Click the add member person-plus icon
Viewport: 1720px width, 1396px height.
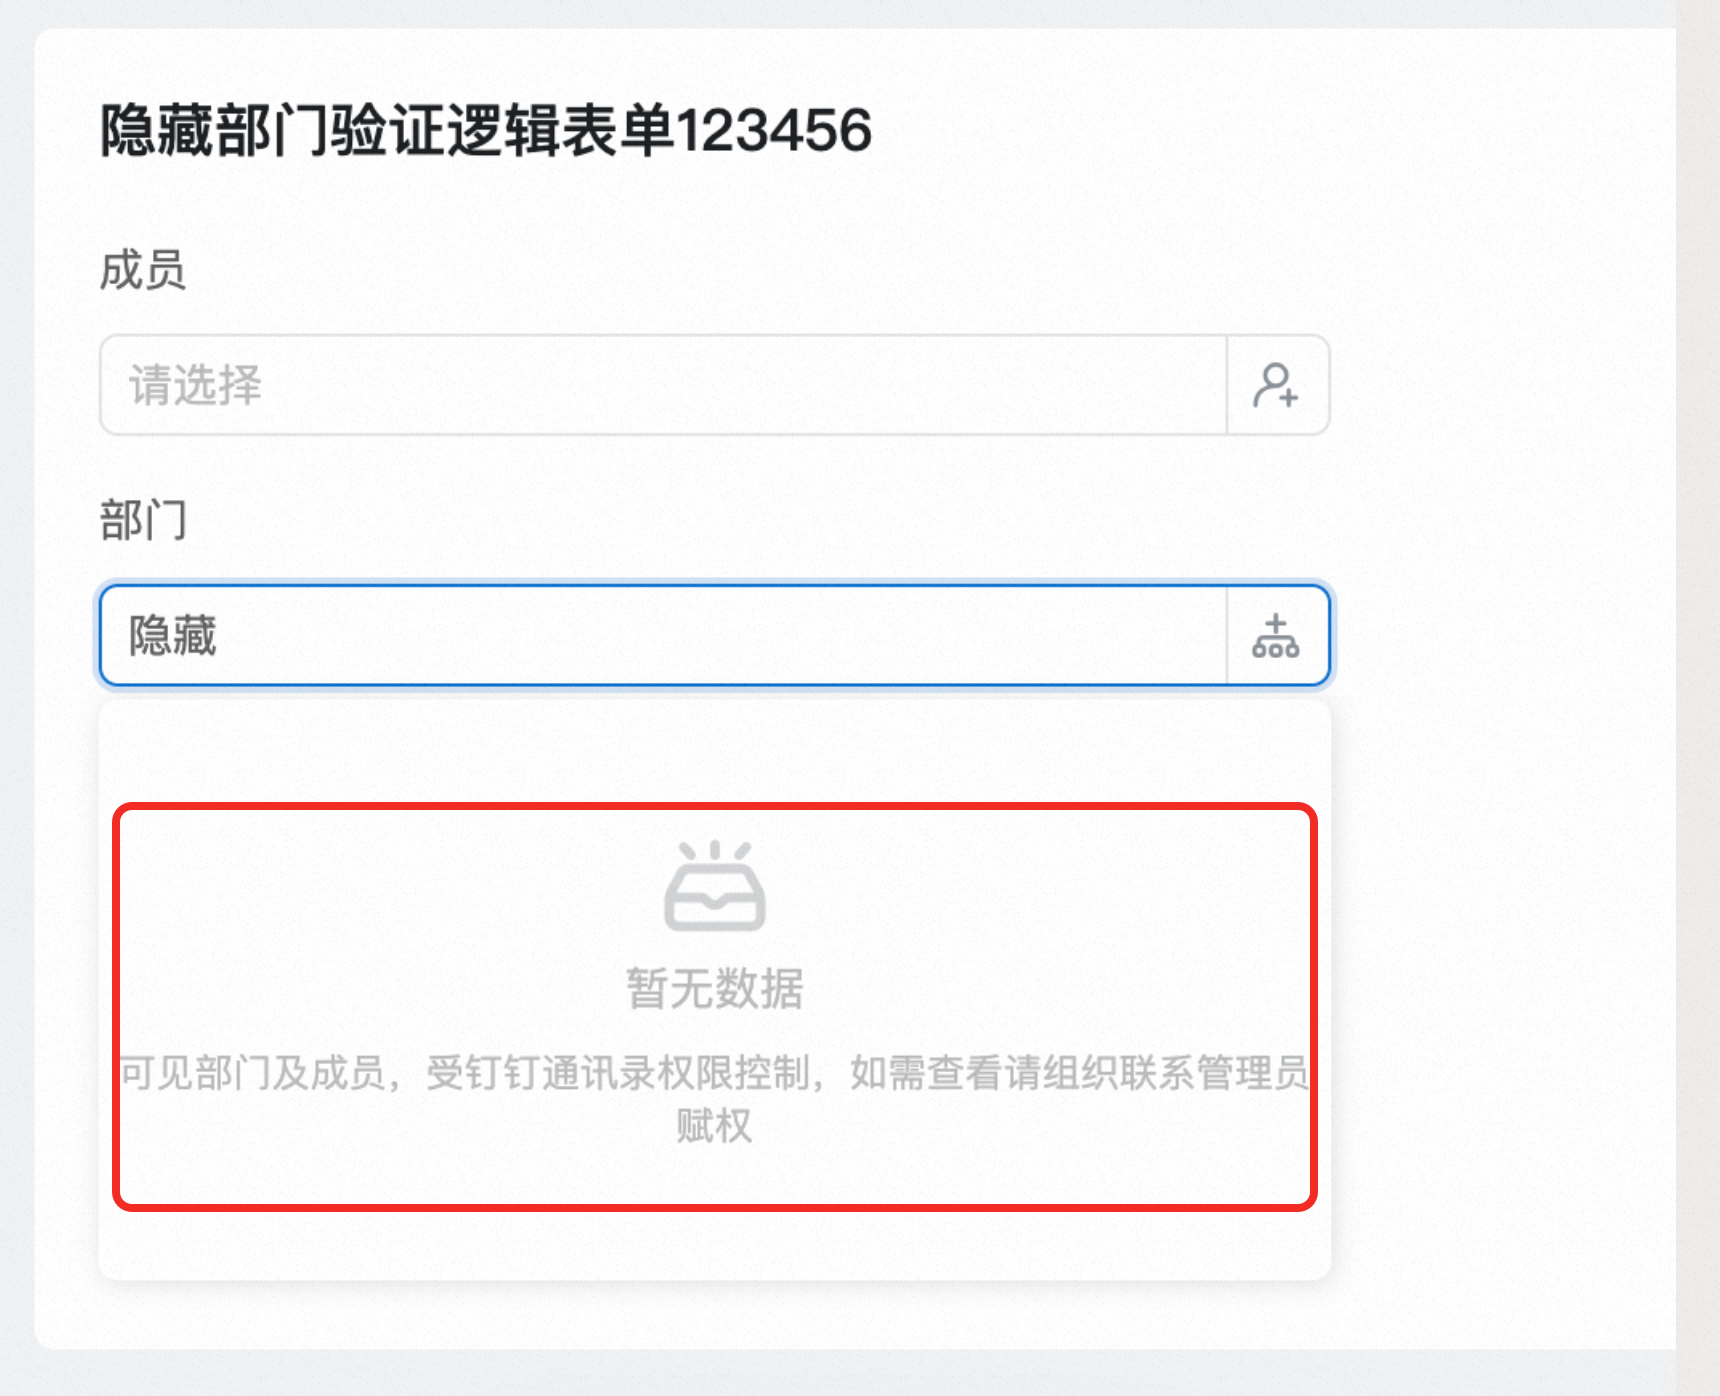click(1276, 385)
